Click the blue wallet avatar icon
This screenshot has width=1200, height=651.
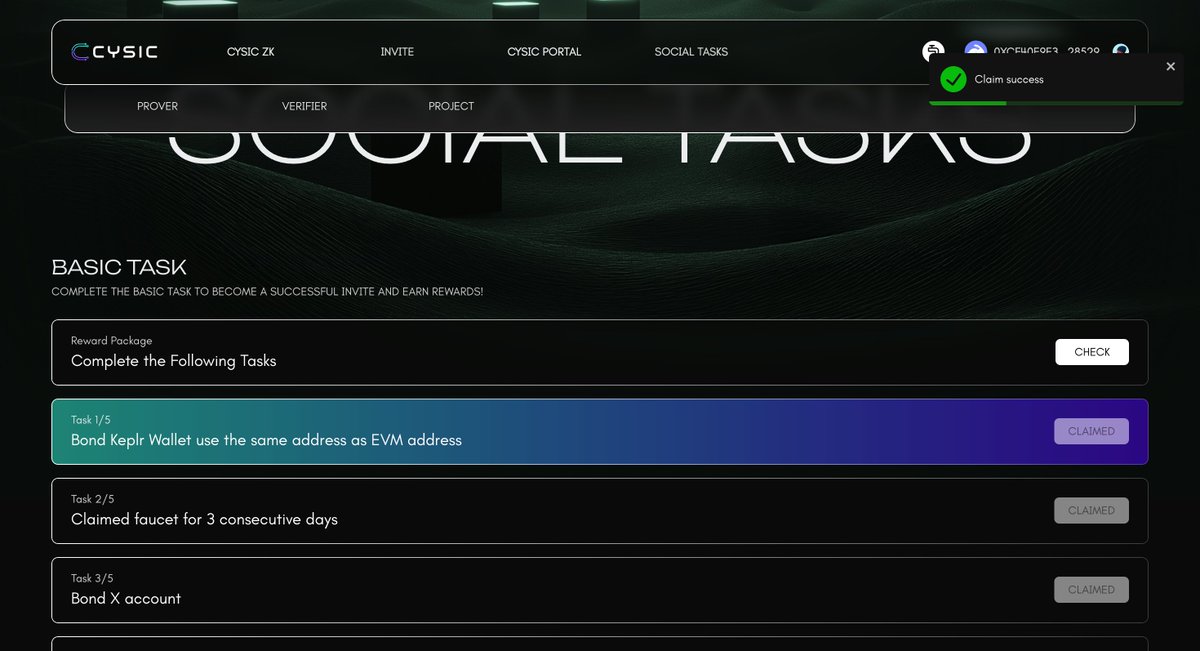(975, 51)
